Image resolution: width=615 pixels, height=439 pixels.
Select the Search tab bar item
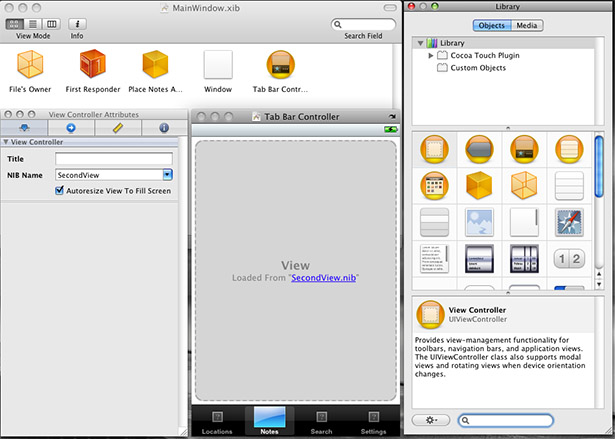(x=321, y=422)
